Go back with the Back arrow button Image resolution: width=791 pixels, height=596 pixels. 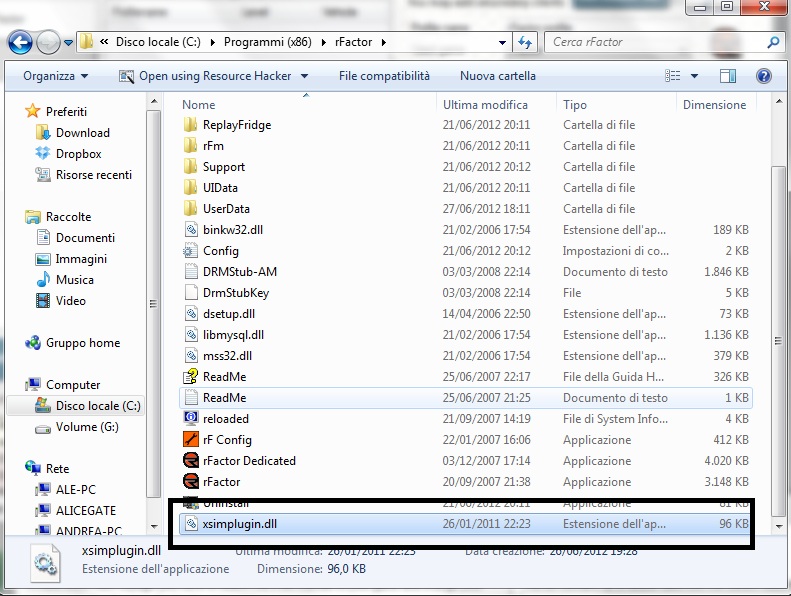[x=20, y=42]
